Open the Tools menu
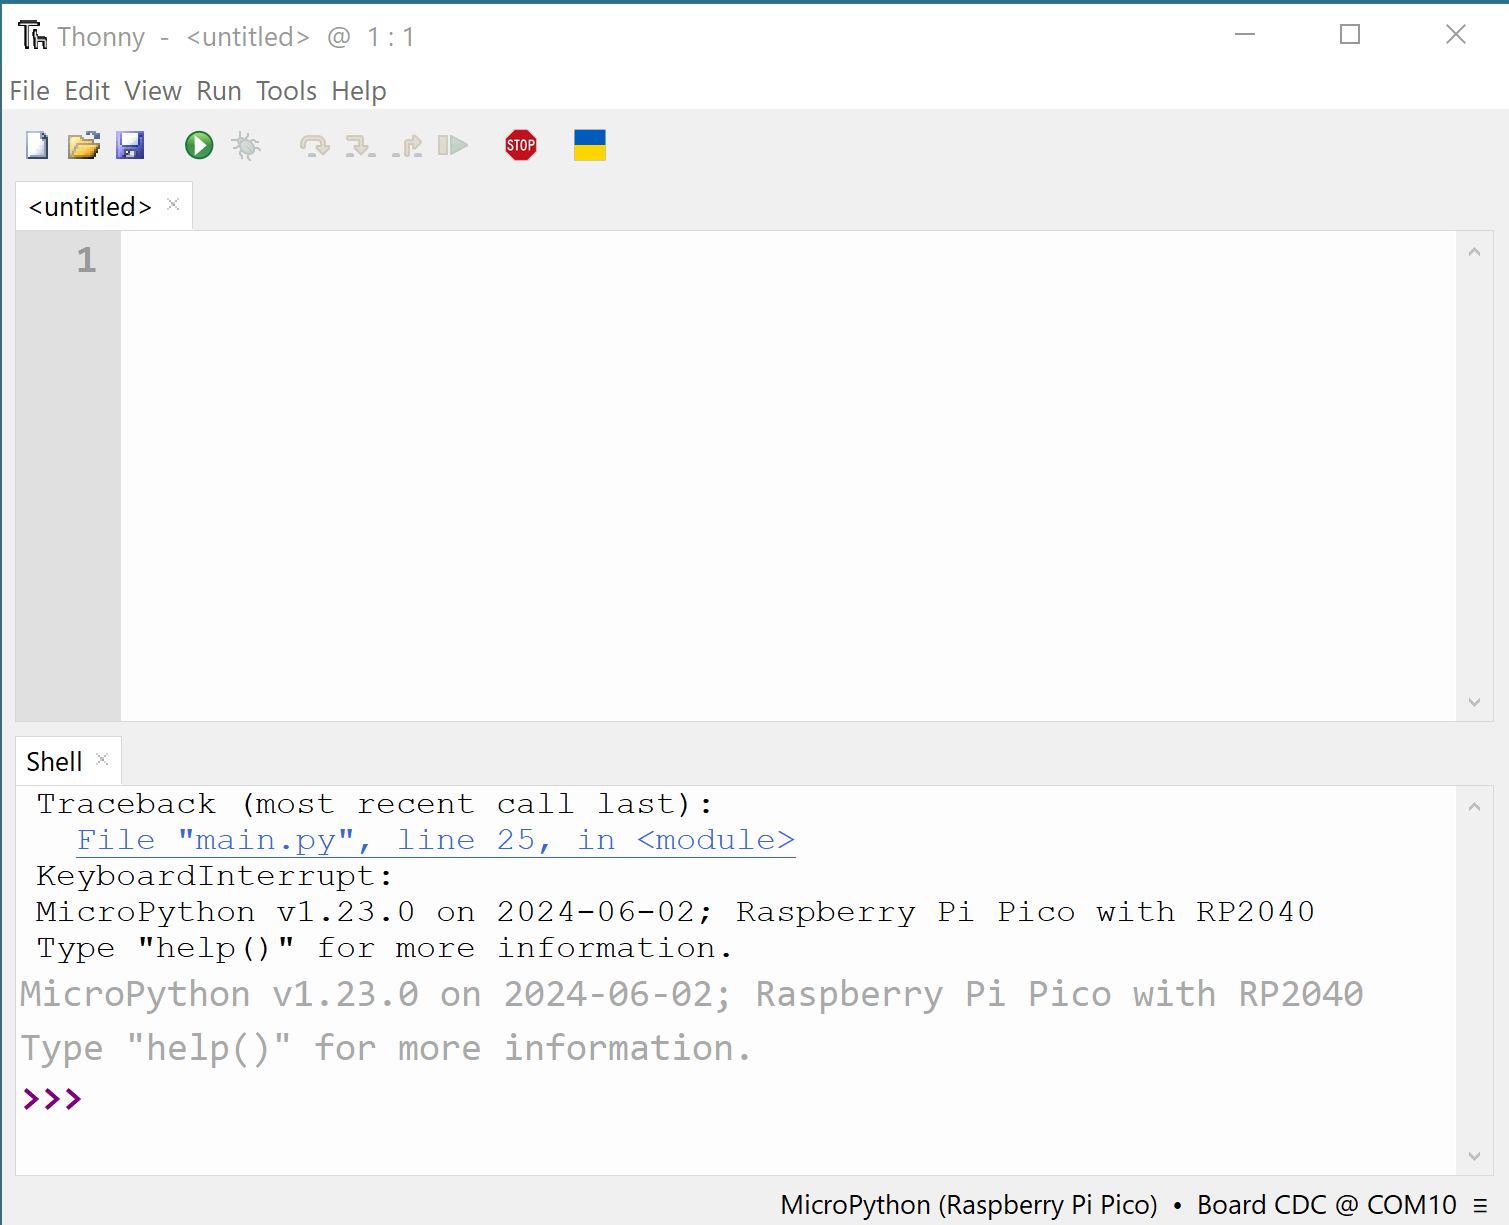This screenshot has width=1509, height=1225. (286, 91)
